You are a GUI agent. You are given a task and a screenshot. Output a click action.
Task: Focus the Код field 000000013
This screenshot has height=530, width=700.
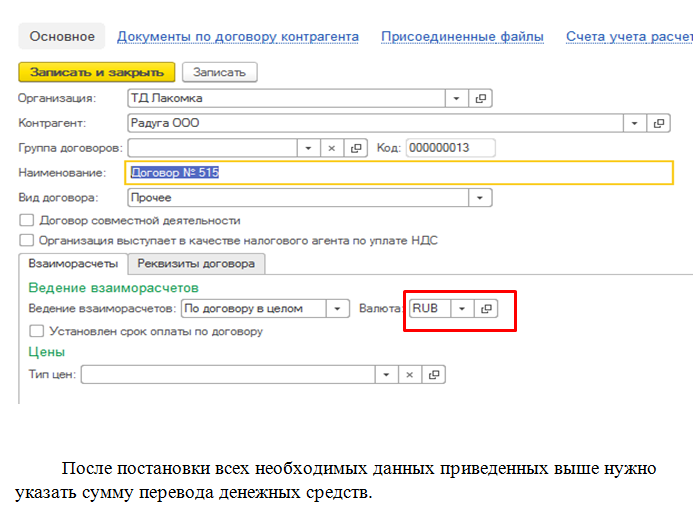point(450,148)
